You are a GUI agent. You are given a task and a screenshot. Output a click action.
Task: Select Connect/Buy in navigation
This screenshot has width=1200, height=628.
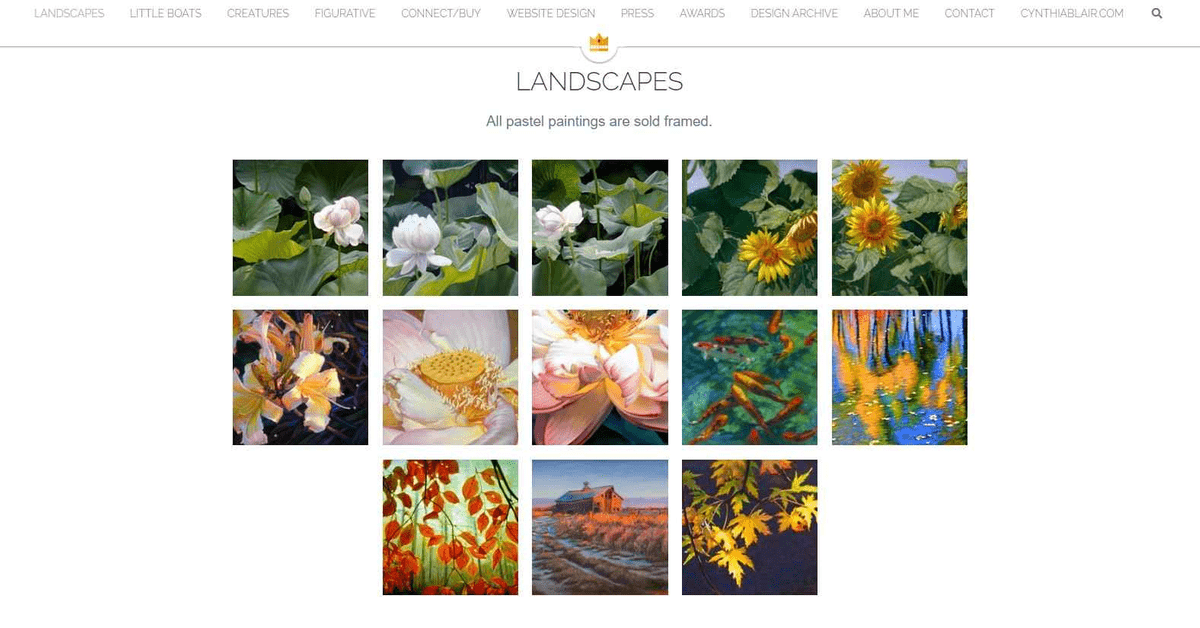click(x=441, y=14)
